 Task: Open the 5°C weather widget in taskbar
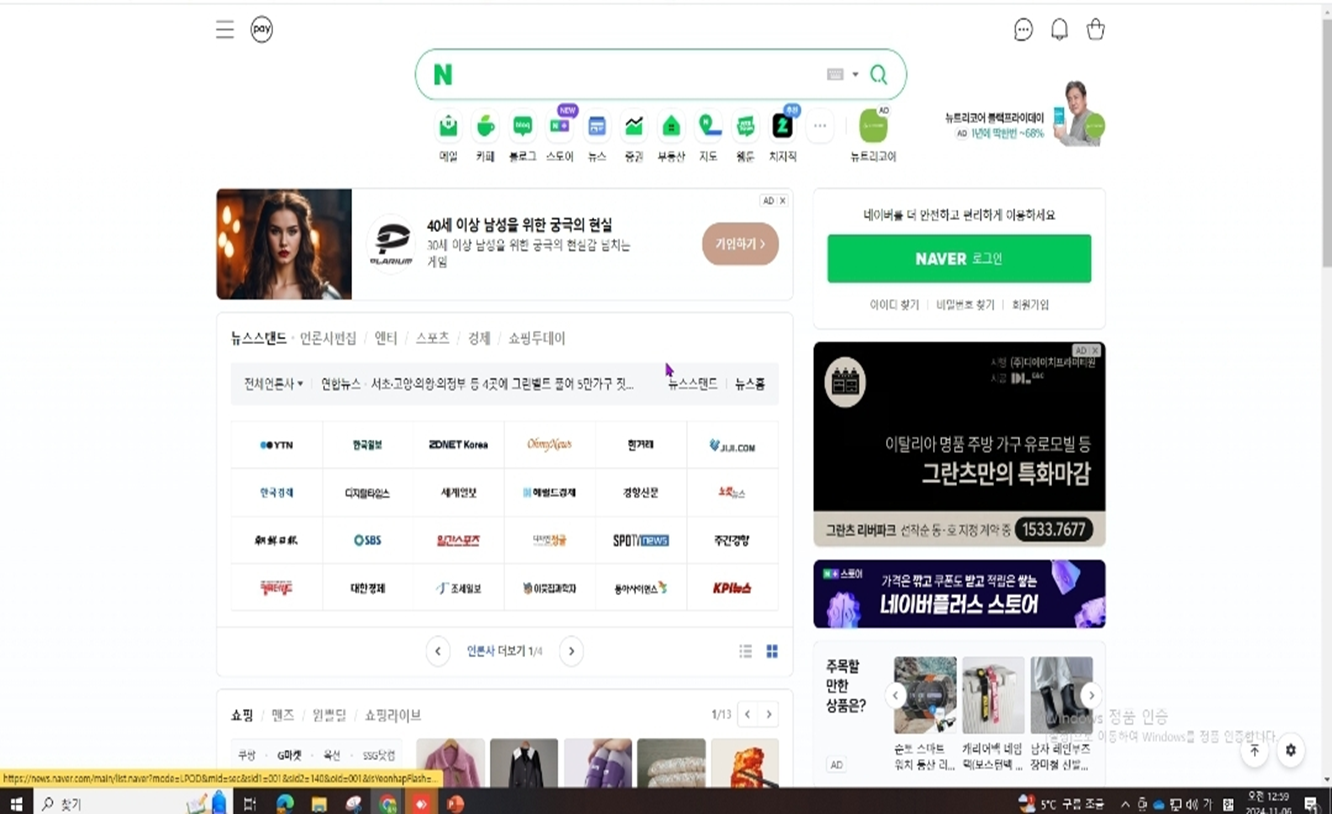1061,804
